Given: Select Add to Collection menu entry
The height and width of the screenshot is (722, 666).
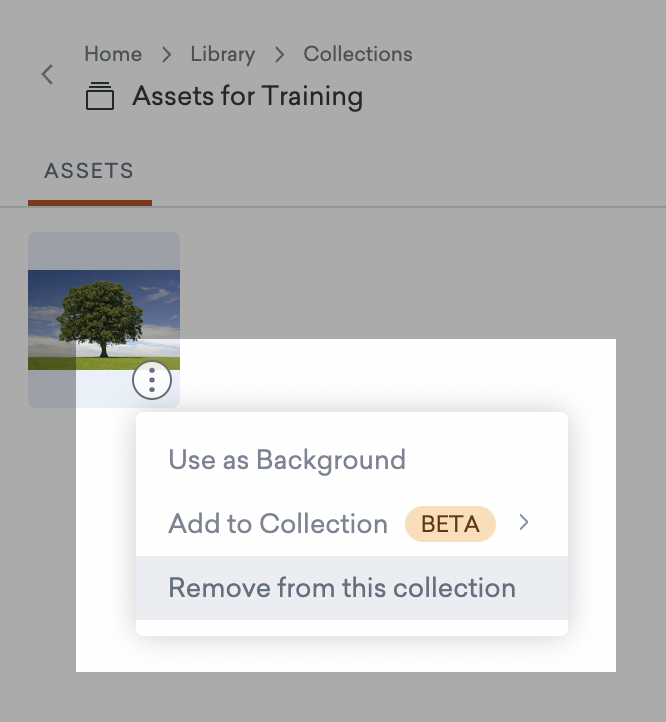Looking at the screenshot, I should pyautogui.click(x=278, y=524).
